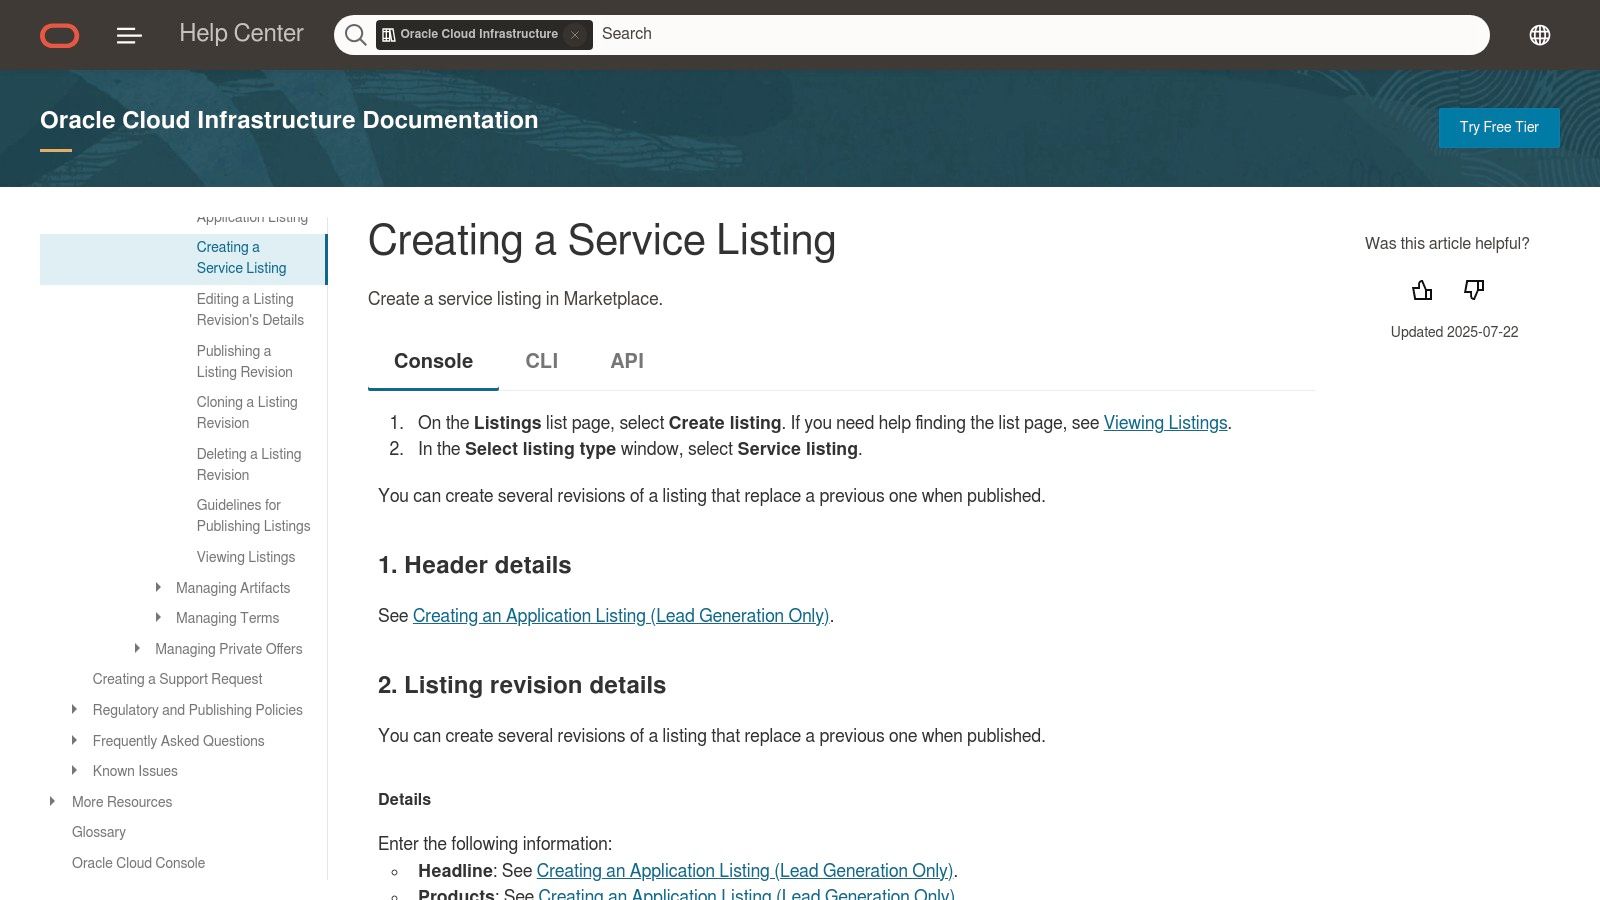Click the Try Free Tier button
Image resolution: width=1600 pixels, height=900 pixels.
point(1498,127)
